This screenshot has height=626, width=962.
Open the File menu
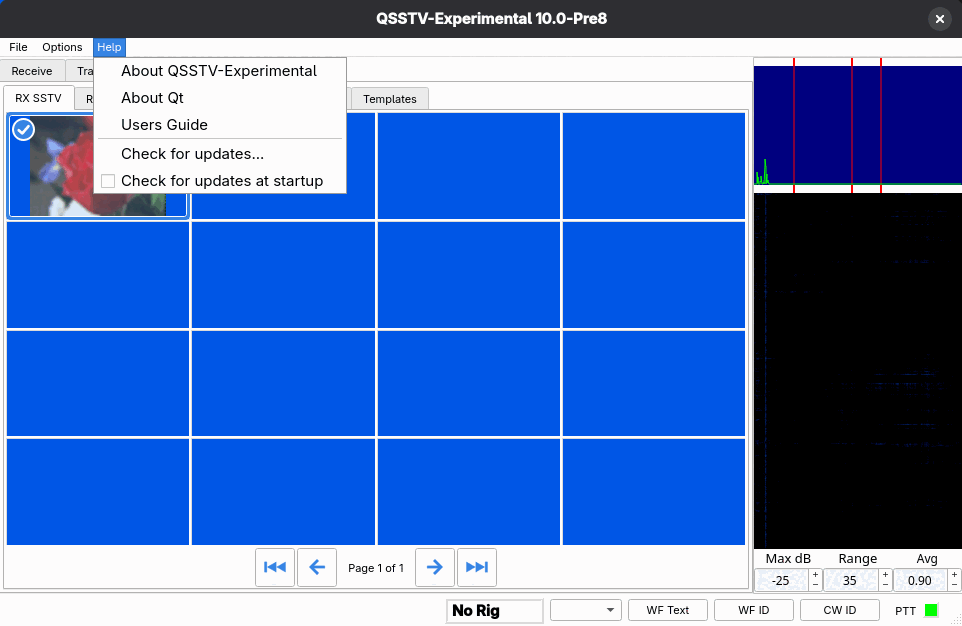click(18, 47)
